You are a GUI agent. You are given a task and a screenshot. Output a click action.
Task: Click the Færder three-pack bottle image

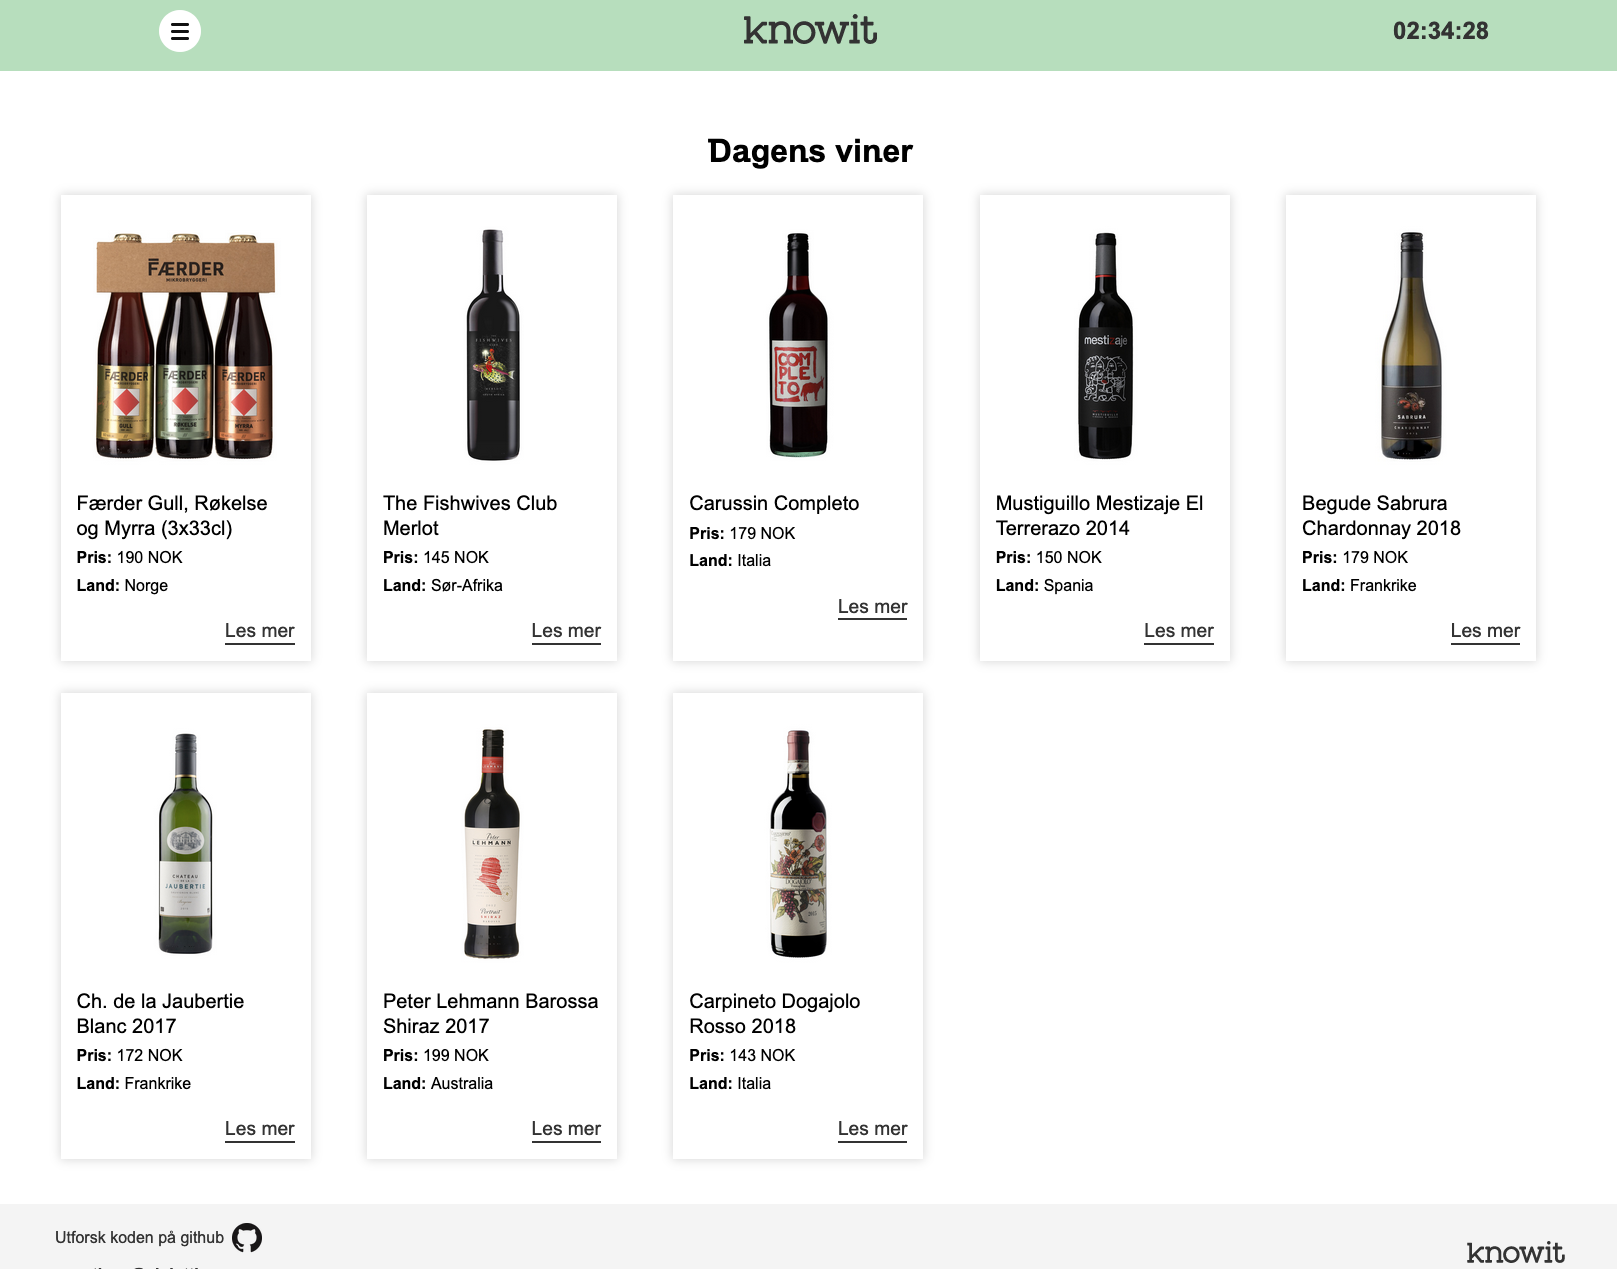click(185, 346)
